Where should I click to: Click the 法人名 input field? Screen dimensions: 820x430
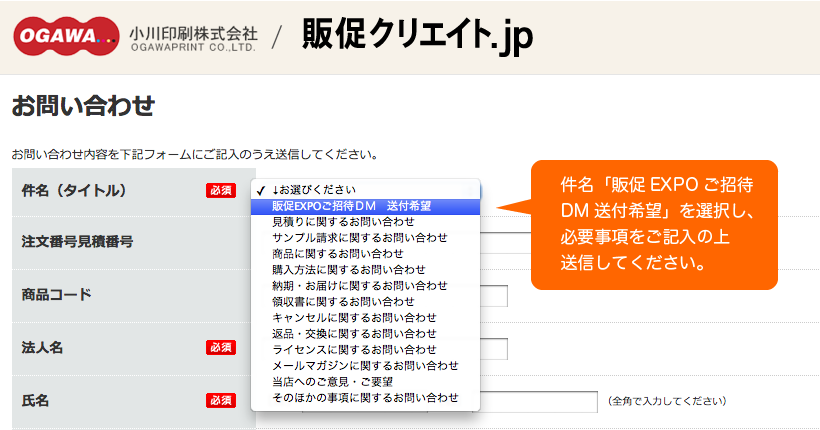point(494,349)
